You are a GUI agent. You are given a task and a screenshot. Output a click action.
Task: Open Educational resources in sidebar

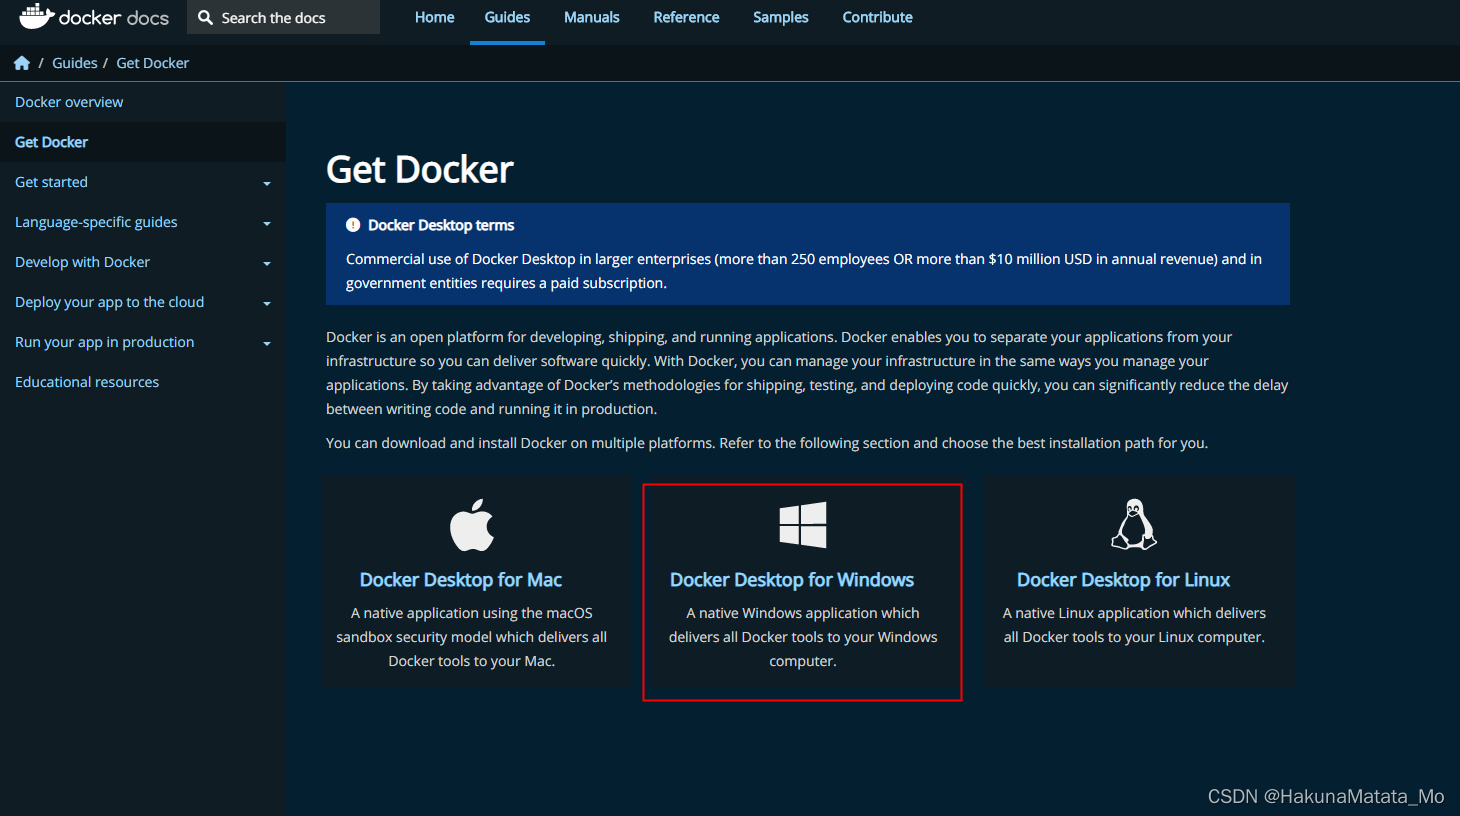(x=87, y=382)
